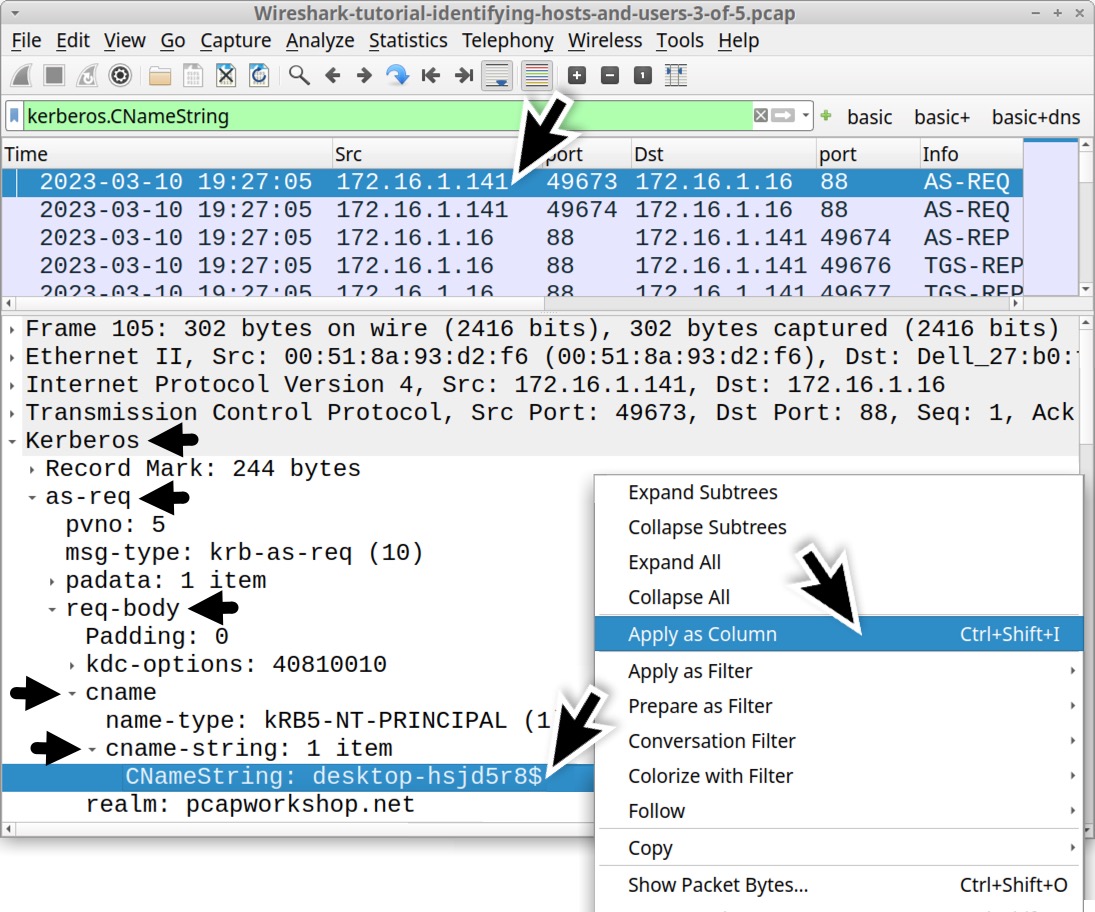Image resolution: width=1095 pixels, height=912 pixels.
Task: Open the Statistics menu
Action: (x=408, y=40)
